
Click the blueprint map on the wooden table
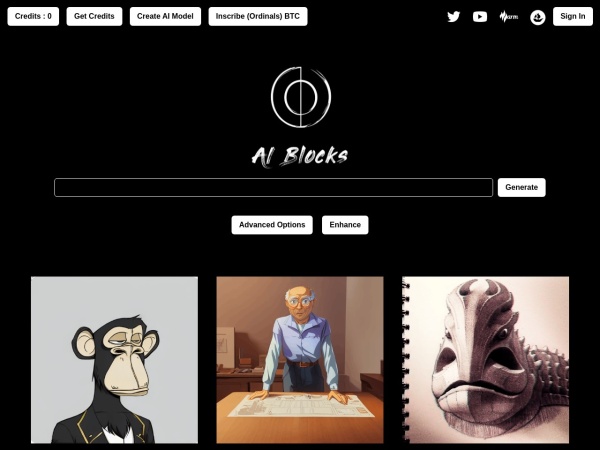(x=301, y=406)
